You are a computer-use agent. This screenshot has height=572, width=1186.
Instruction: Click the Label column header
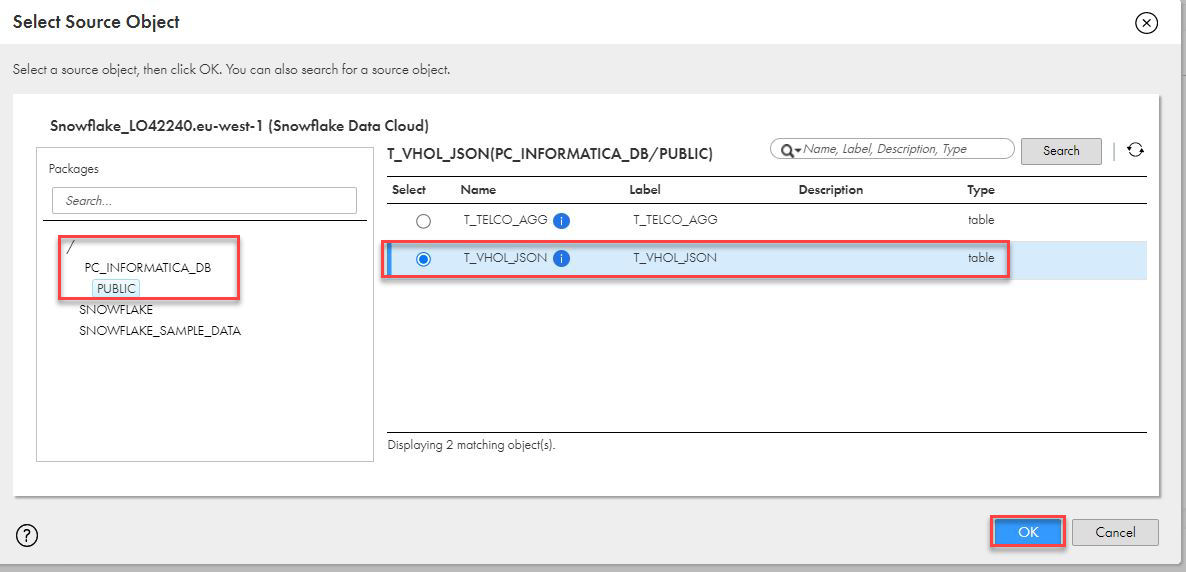click(x=645, y=190)
